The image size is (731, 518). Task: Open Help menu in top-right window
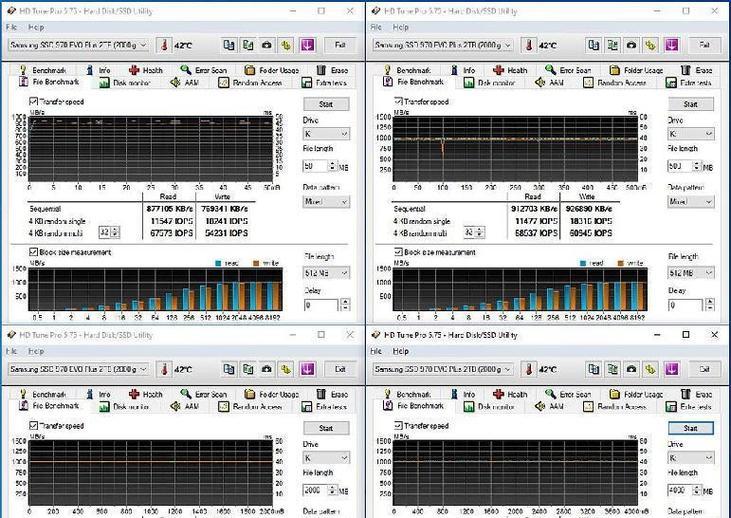[400, 28]
